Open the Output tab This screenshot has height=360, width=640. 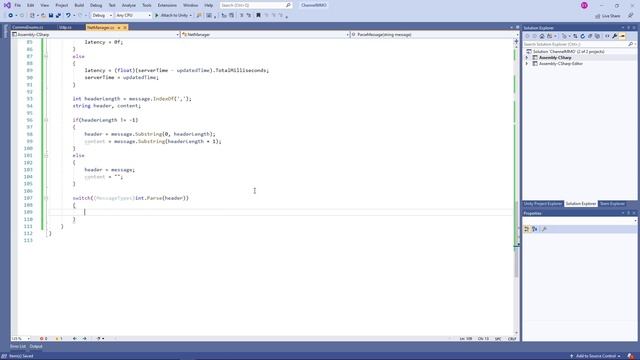[36, 347]
